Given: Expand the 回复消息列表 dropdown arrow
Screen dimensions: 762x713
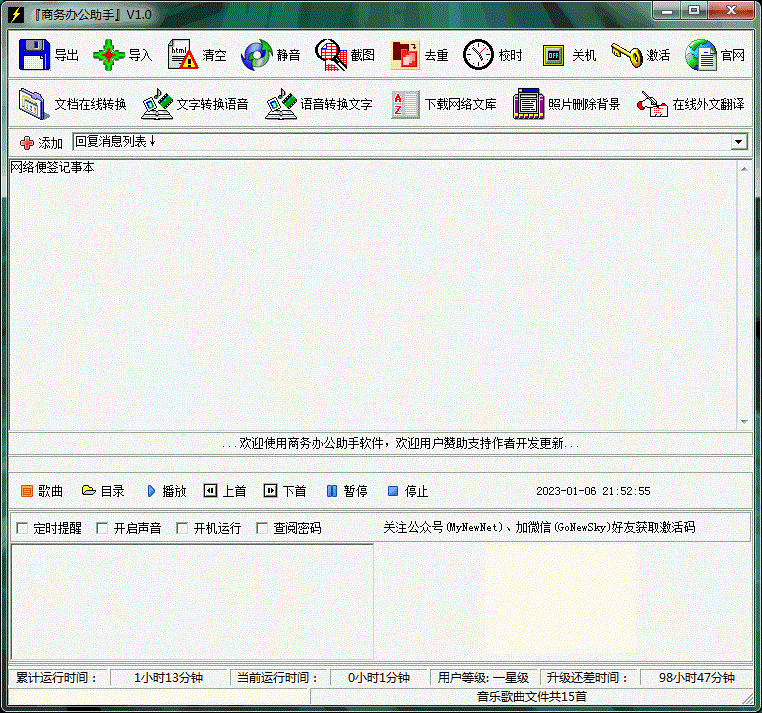Looking at the screenshot, I should [x=739, y=143].
